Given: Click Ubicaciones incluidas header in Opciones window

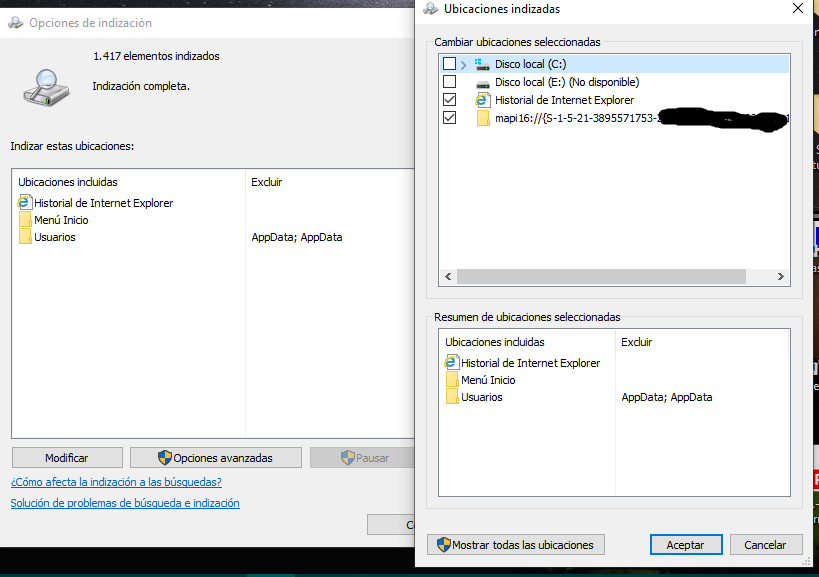Looking at the screenshot, I should pos(68,182).
